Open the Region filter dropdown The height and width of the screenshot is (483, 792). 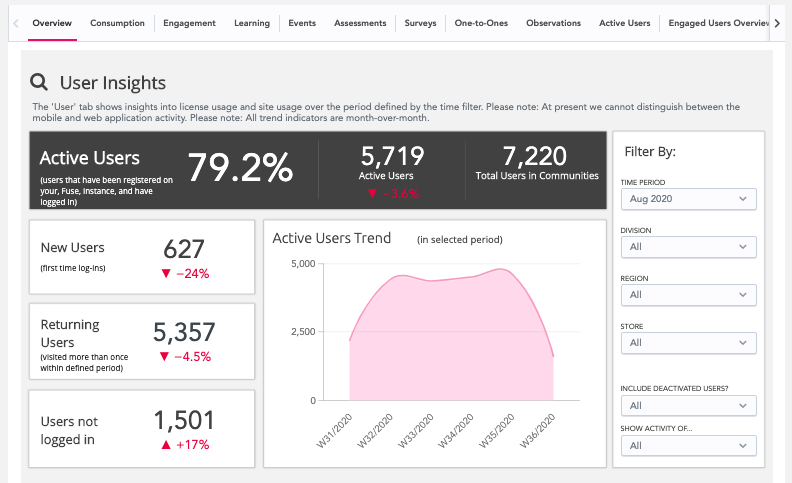click(x=688, y=295)
